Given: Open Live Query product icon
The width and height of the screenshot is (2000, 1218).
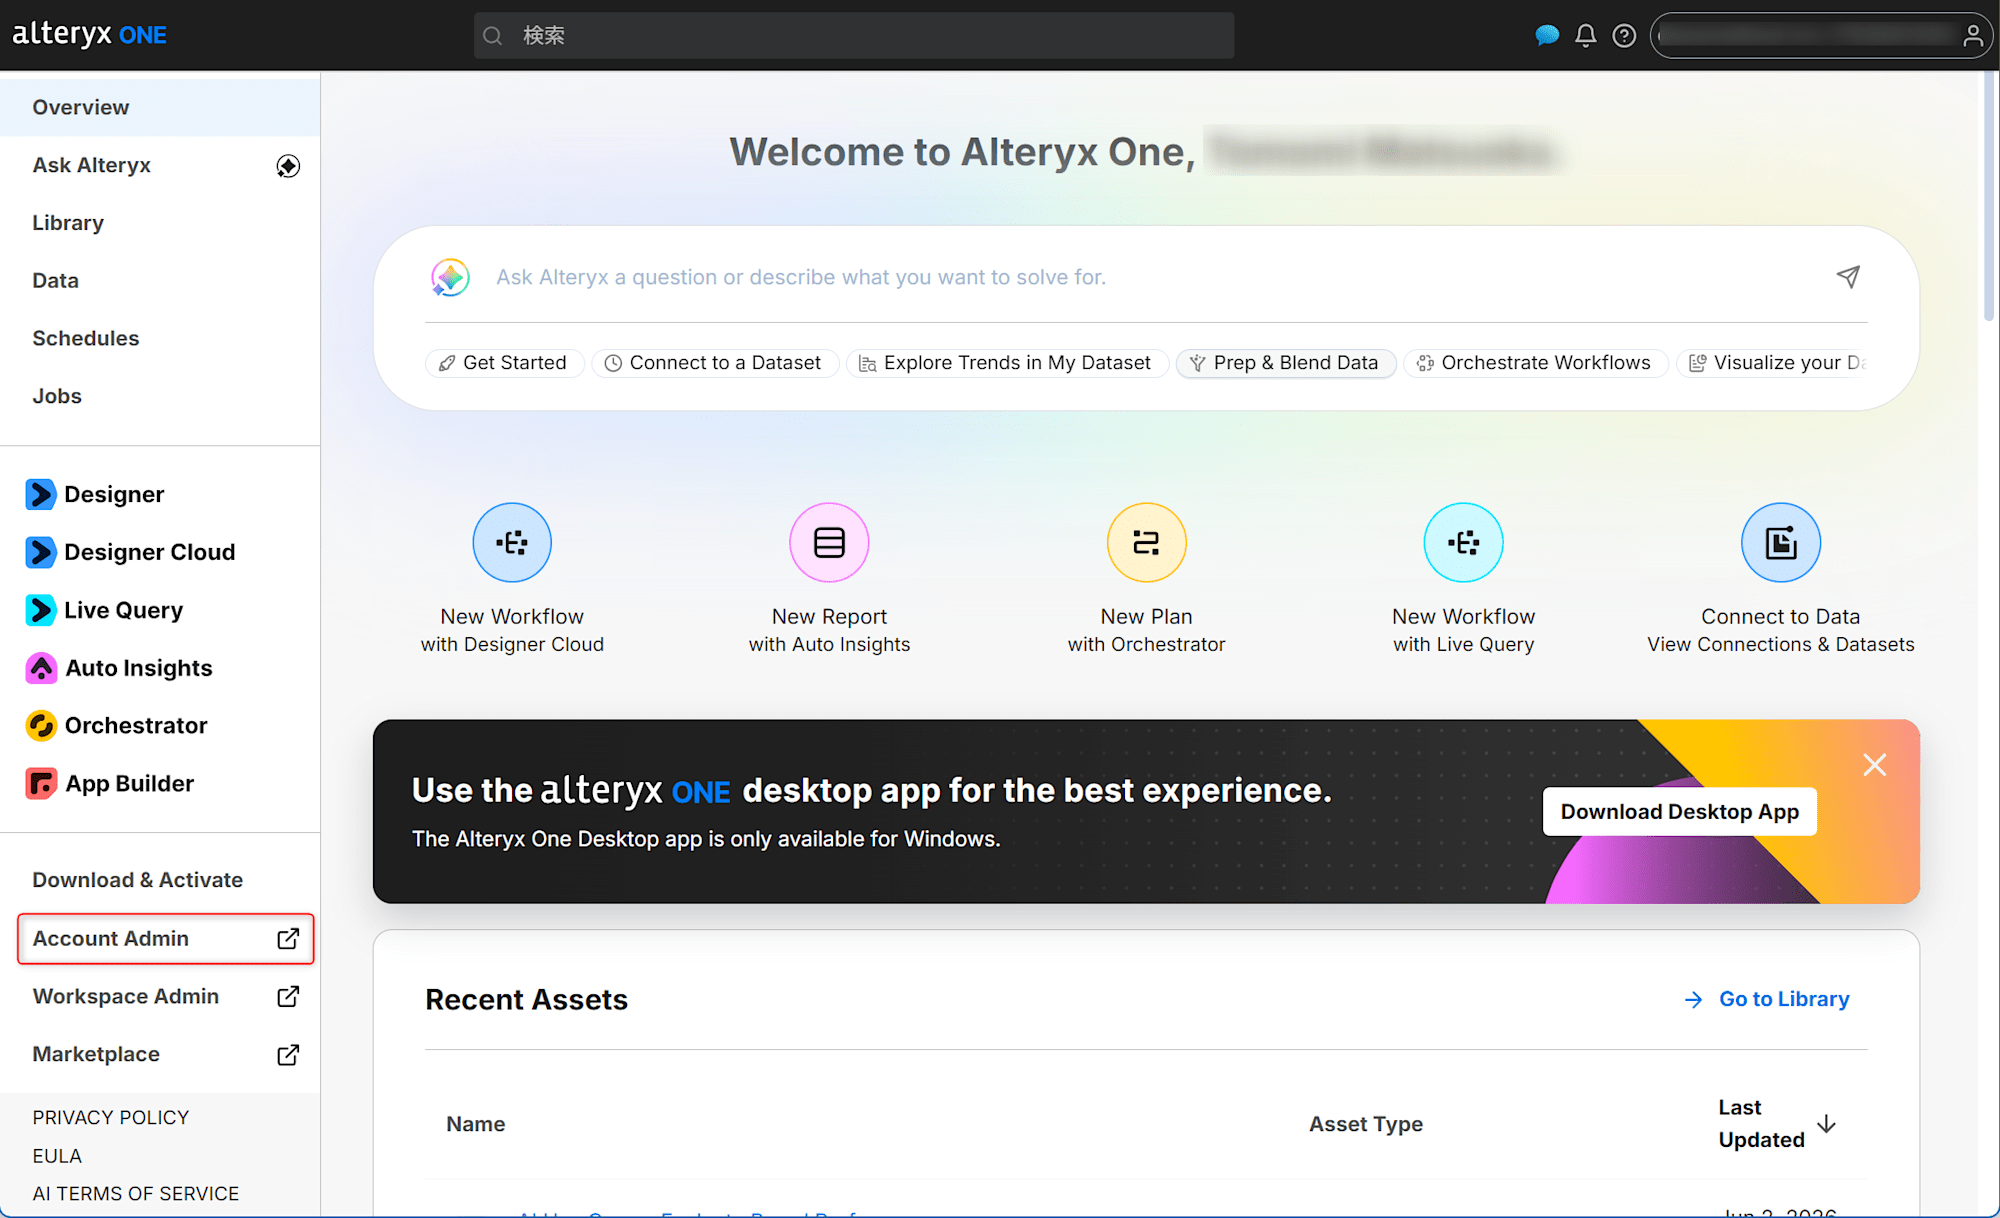Looking at the screenshot, I should [40, 610].
